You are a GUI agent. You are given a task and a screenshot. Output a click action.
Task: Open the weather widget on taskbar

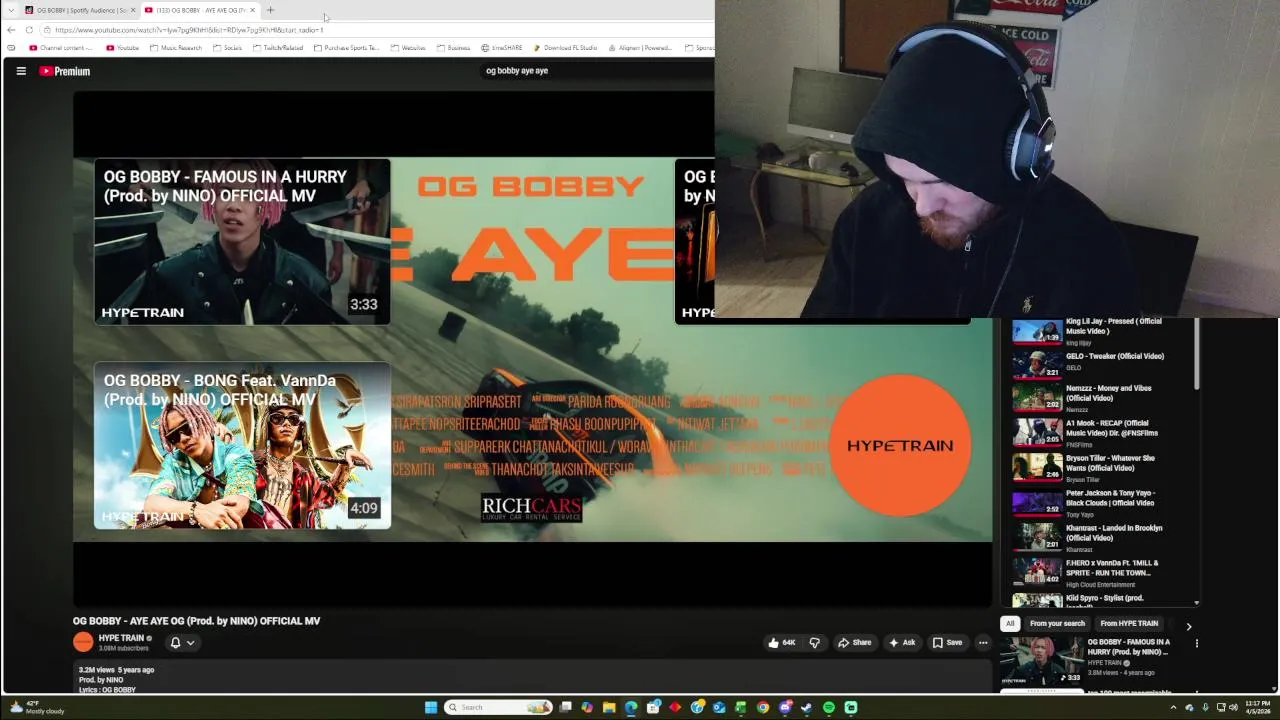[37, 707]
